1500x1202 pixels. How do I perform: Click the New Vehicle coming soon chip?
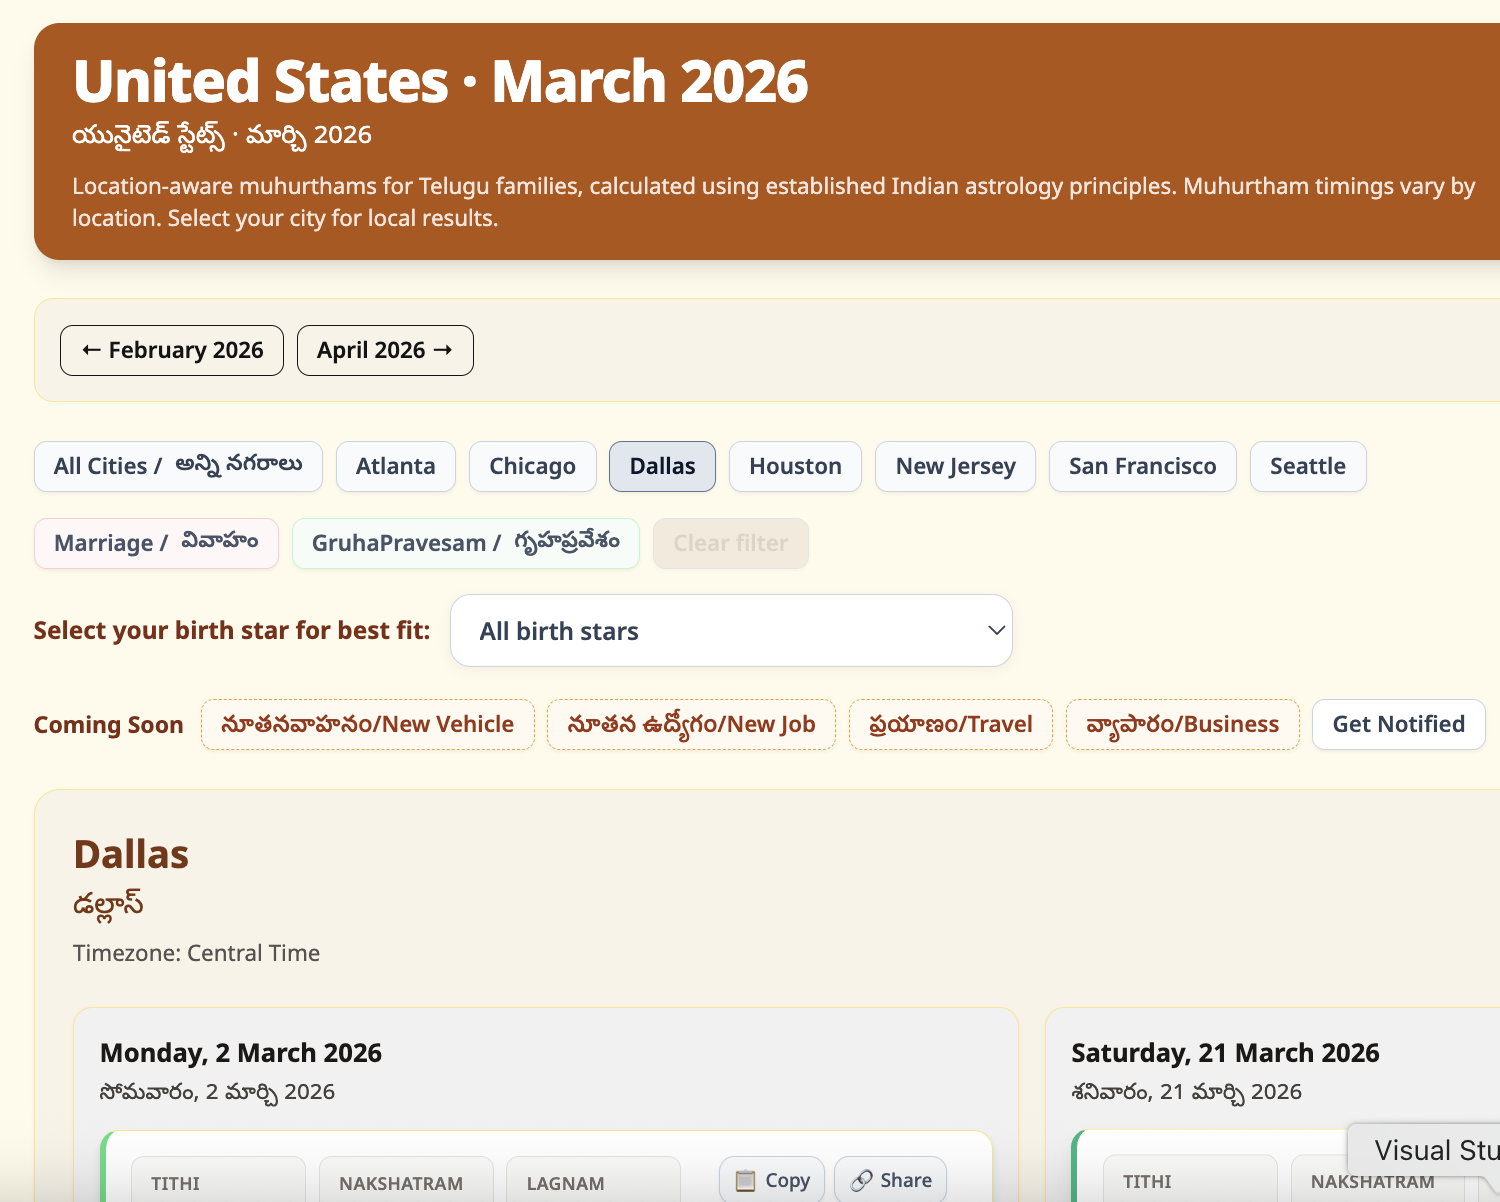[x=367, y=725]
